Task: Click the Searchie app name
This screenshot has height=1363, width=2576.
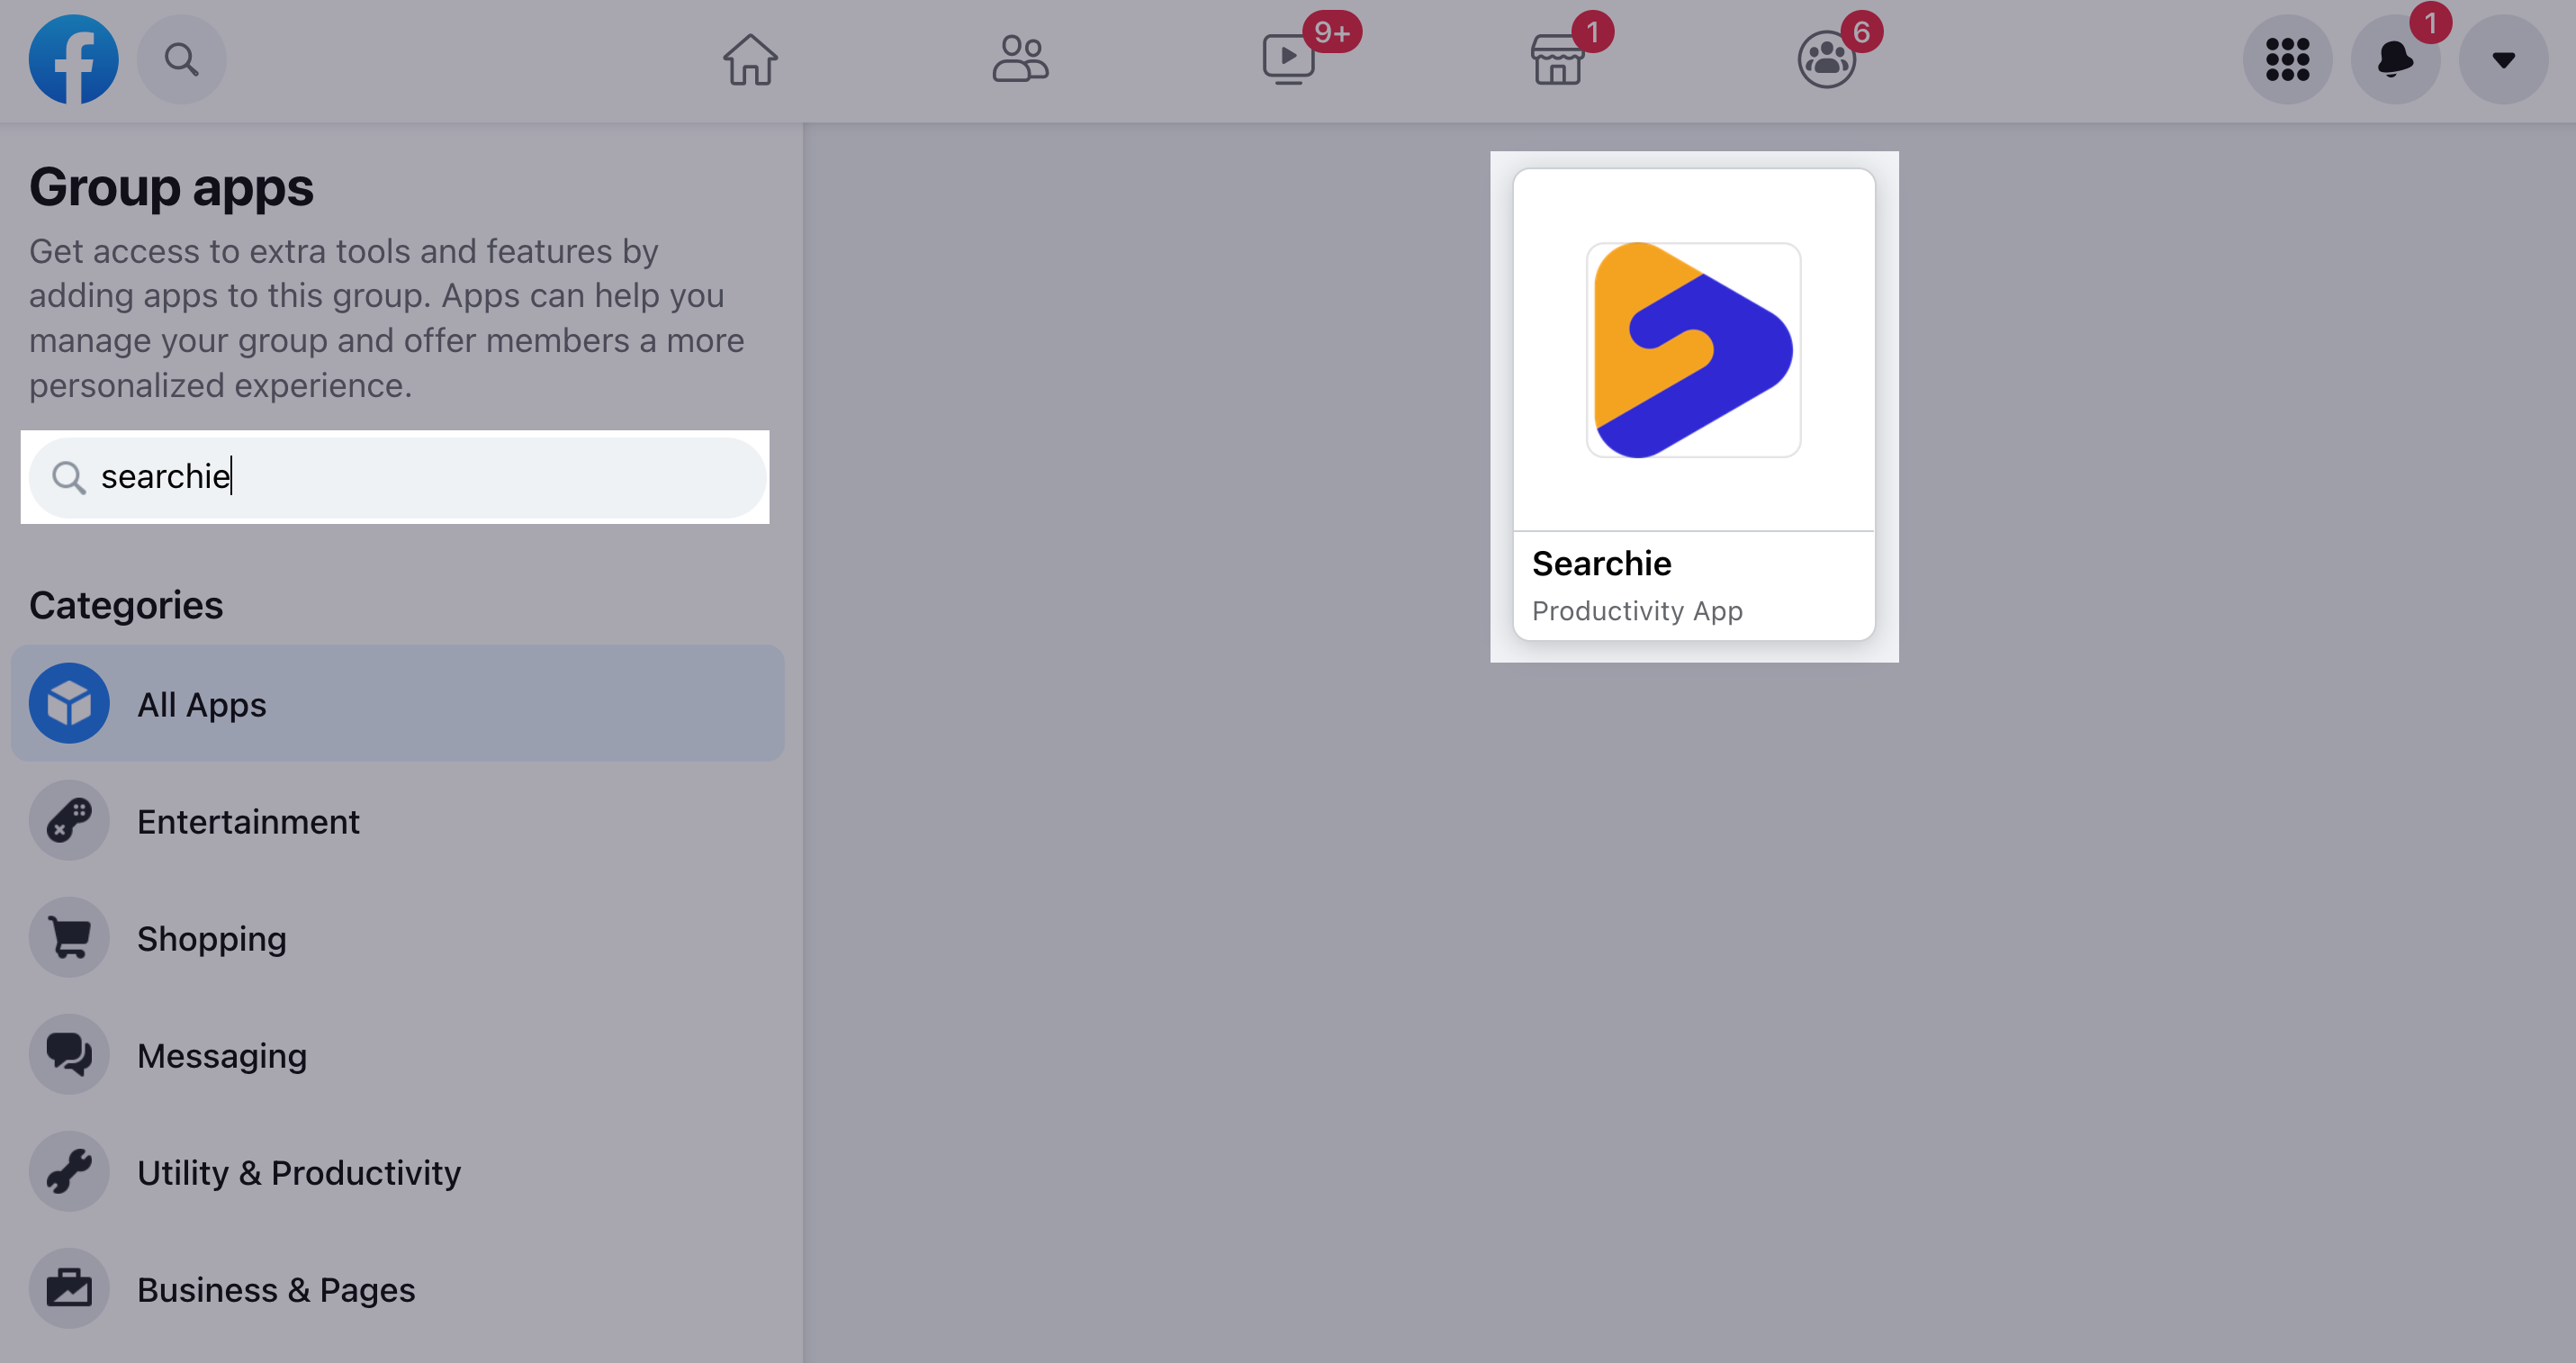Action: (x=1601, y=564)
